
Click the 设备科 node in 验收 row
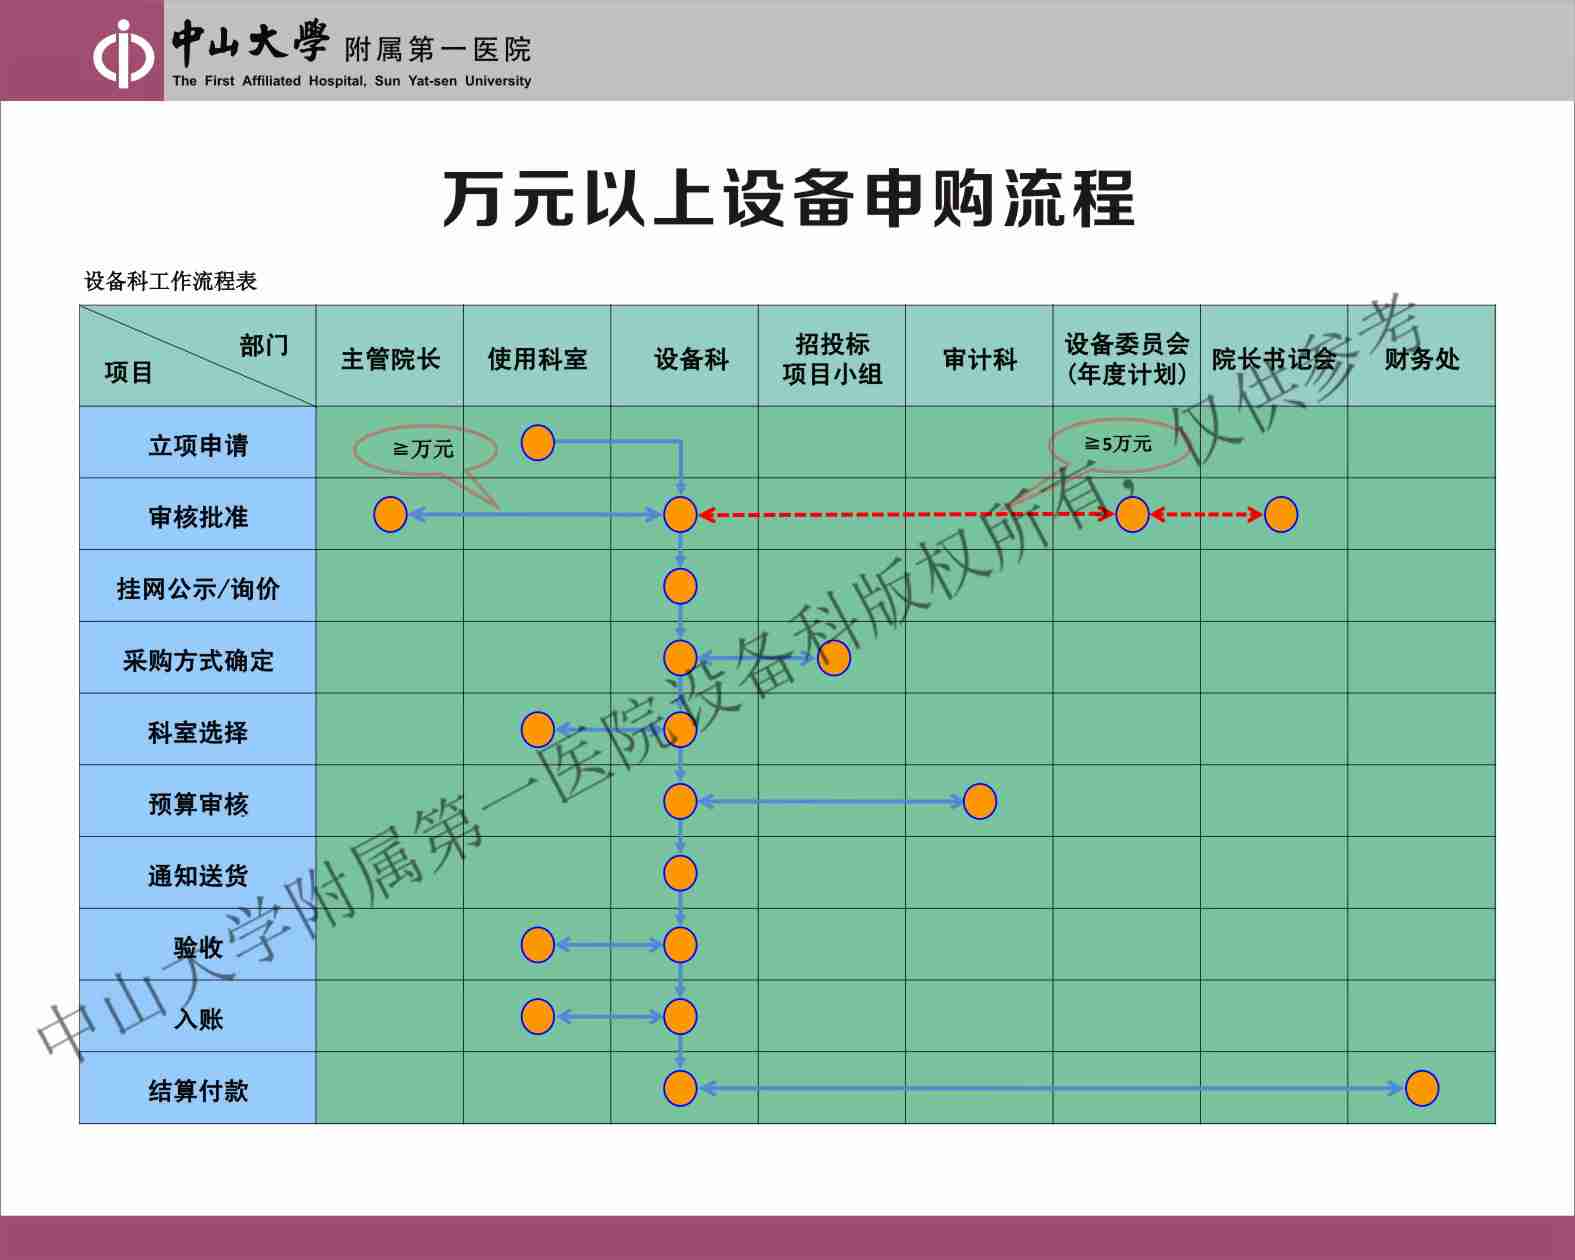click(x=680, y=944)
